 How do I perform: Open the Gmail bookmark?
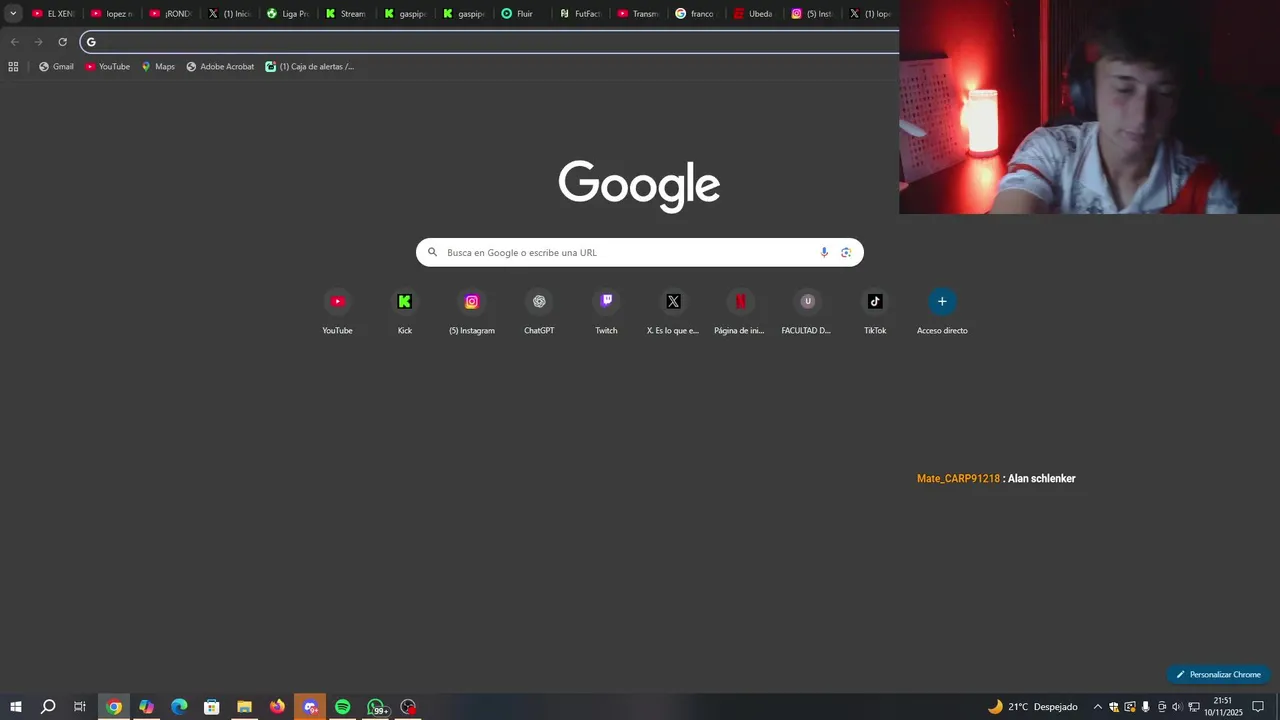[x=56, y=67]
